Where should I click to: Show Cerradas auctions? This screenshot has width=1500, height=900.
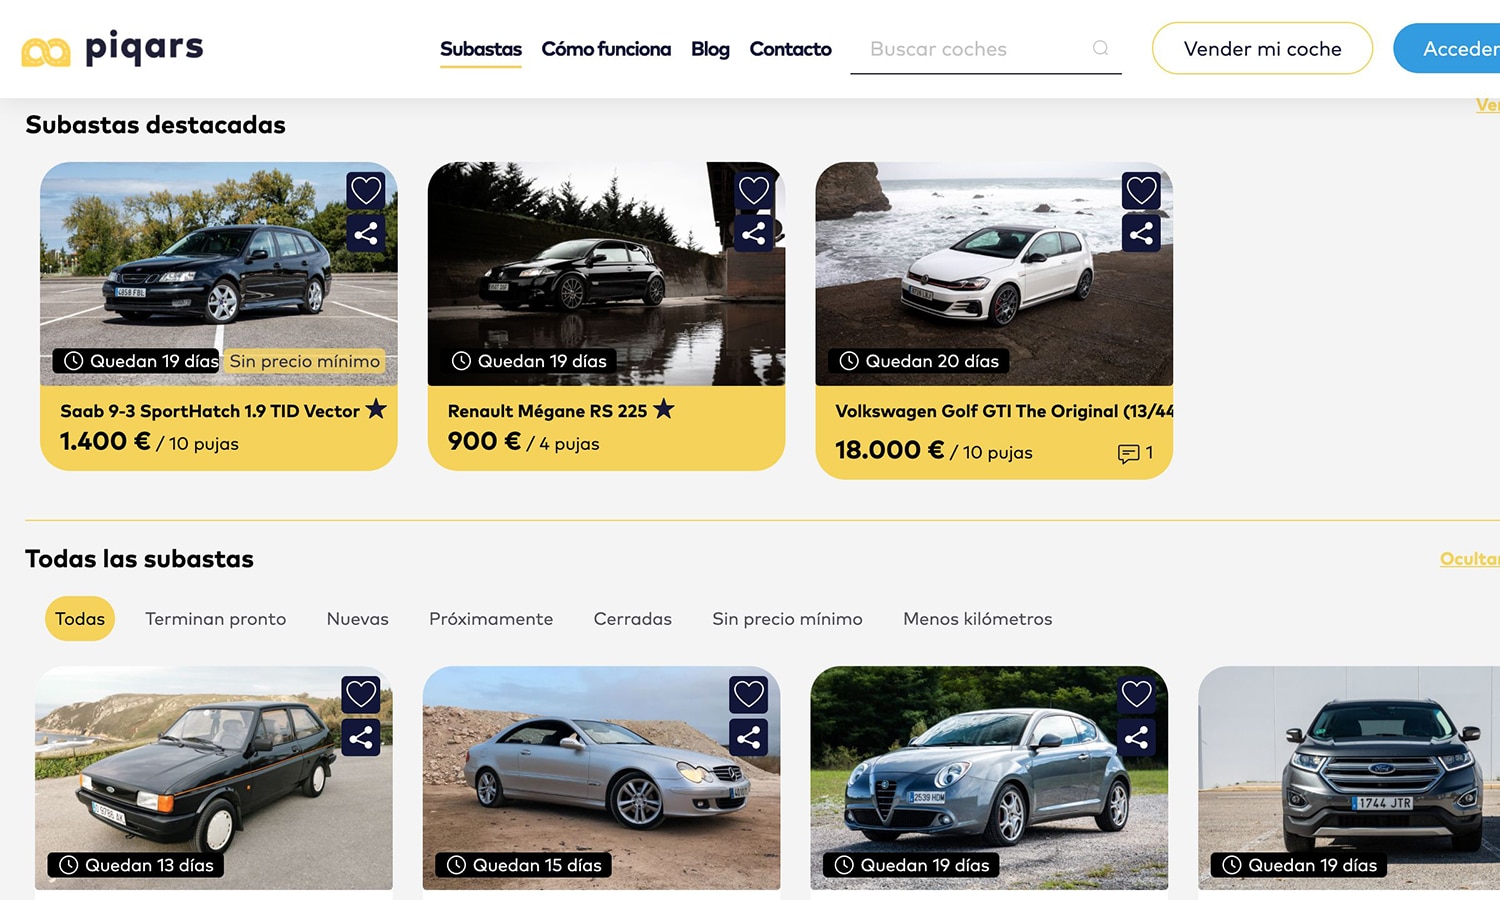click(x=633, y=619)
